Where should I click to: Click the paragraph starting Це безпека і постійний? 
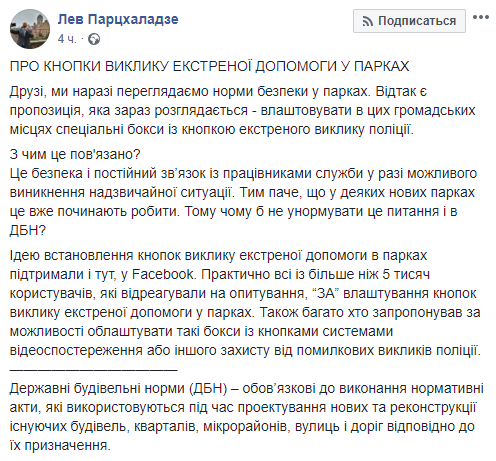(x=243, y=202)
